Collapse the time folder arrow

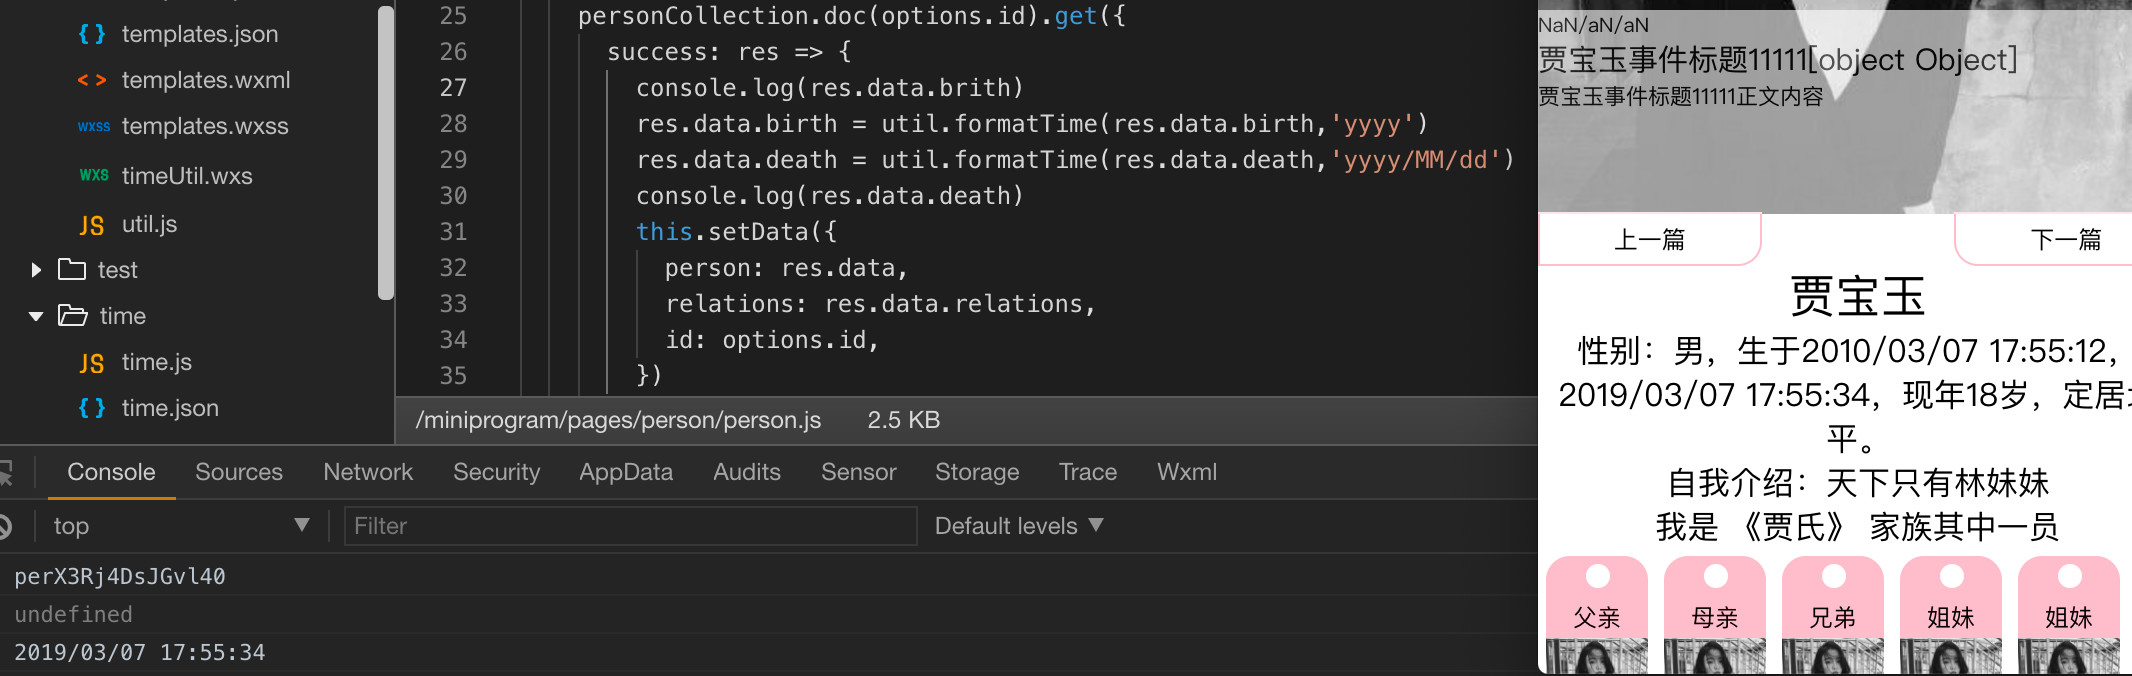[36, 316]
